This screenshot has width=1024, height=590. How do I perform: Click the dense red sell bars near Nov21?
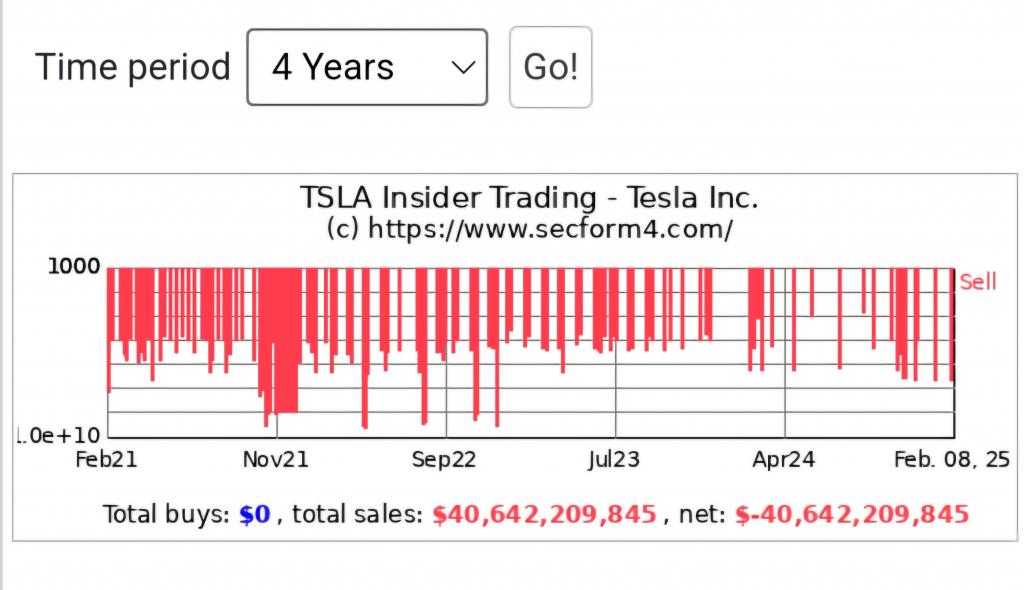click(x=280, y=340)
